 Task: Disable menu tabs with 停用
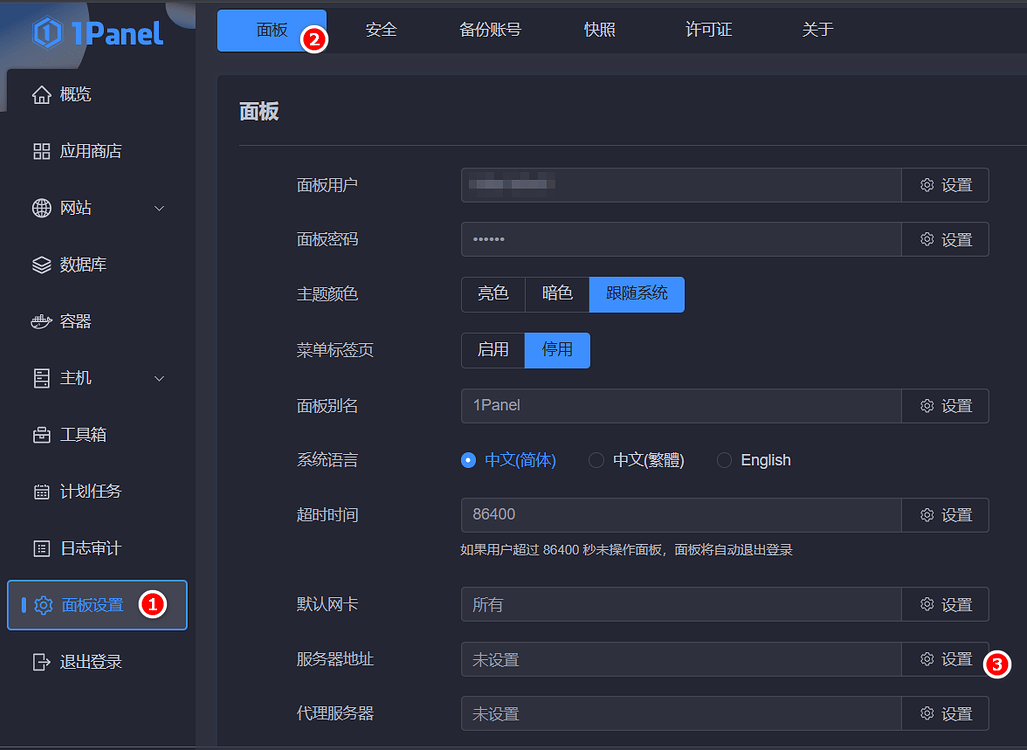pos(557,350)
